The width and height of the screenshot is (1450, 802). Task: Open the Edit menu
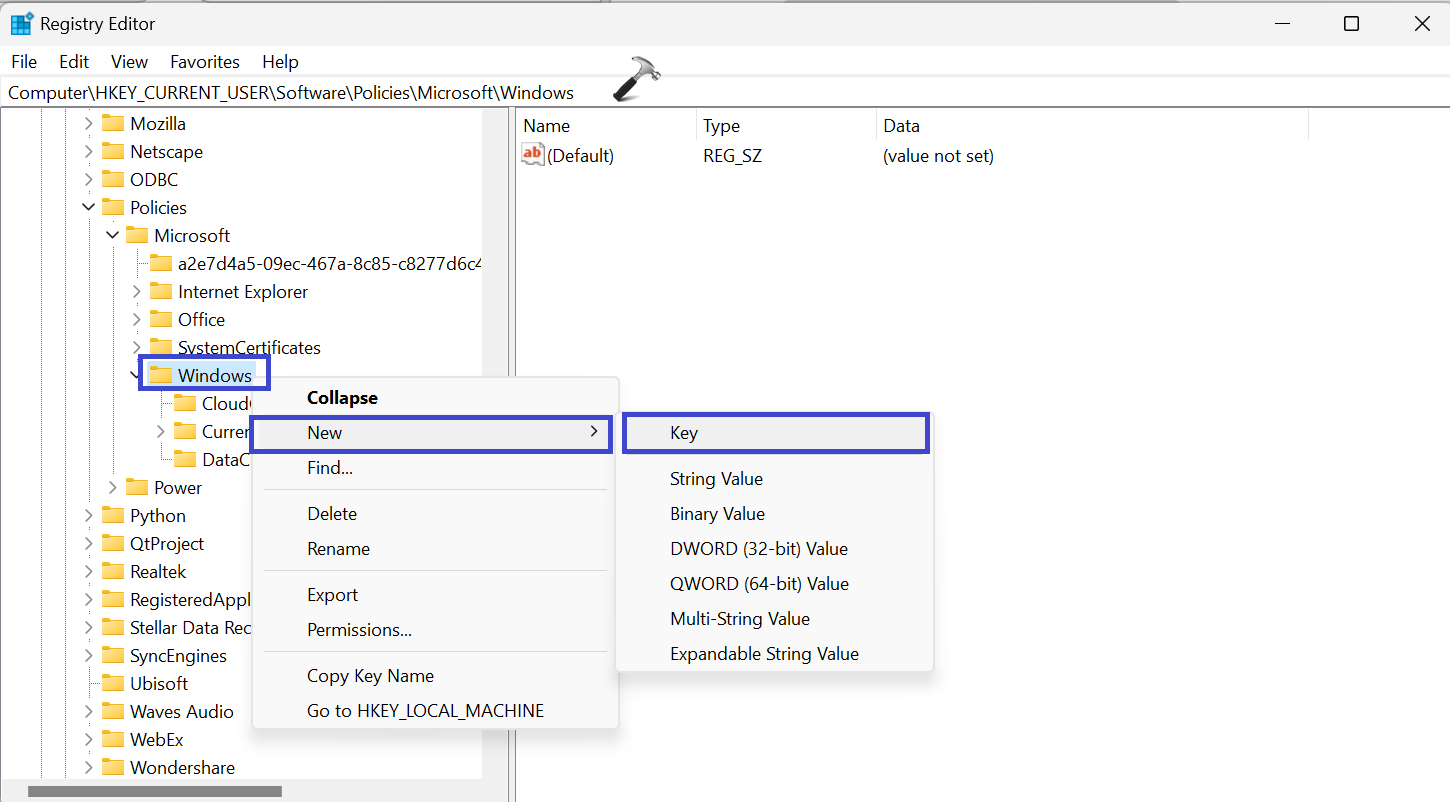tap(74, 62)
